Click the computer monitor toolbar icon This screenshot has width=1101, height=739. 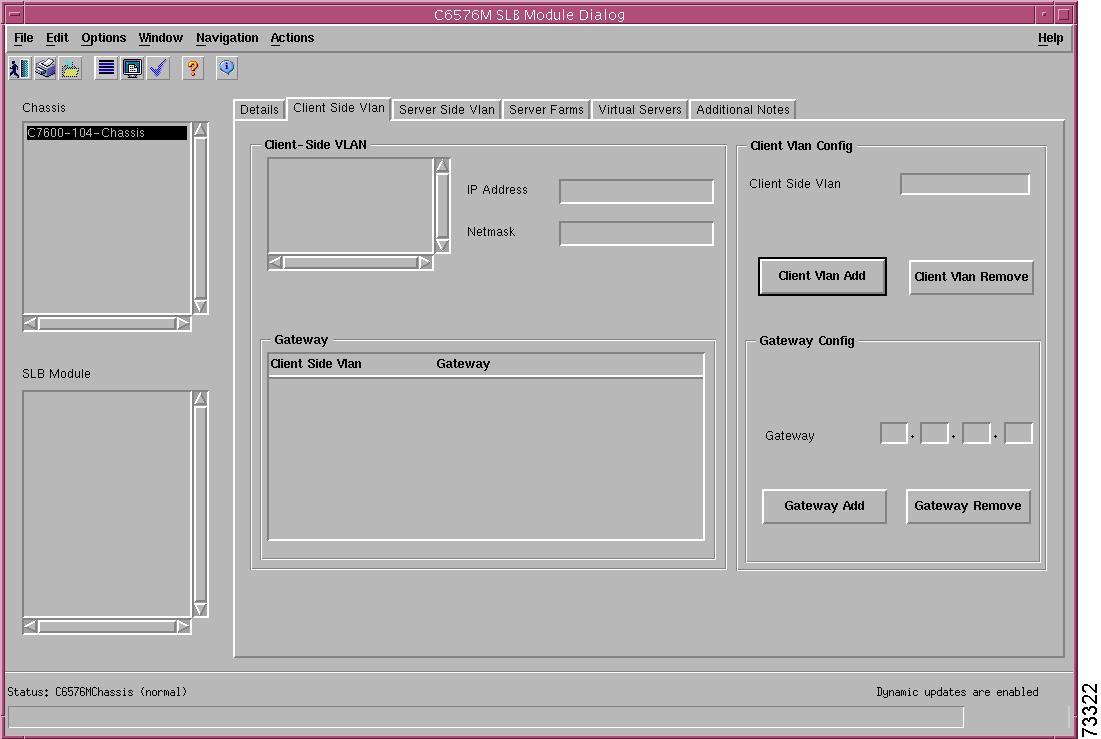pos(132,68)
